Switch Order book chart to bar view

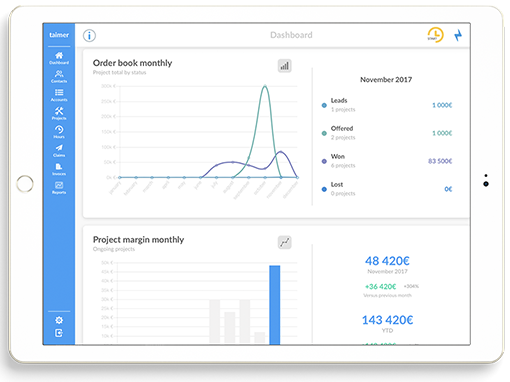click(284, 66)
